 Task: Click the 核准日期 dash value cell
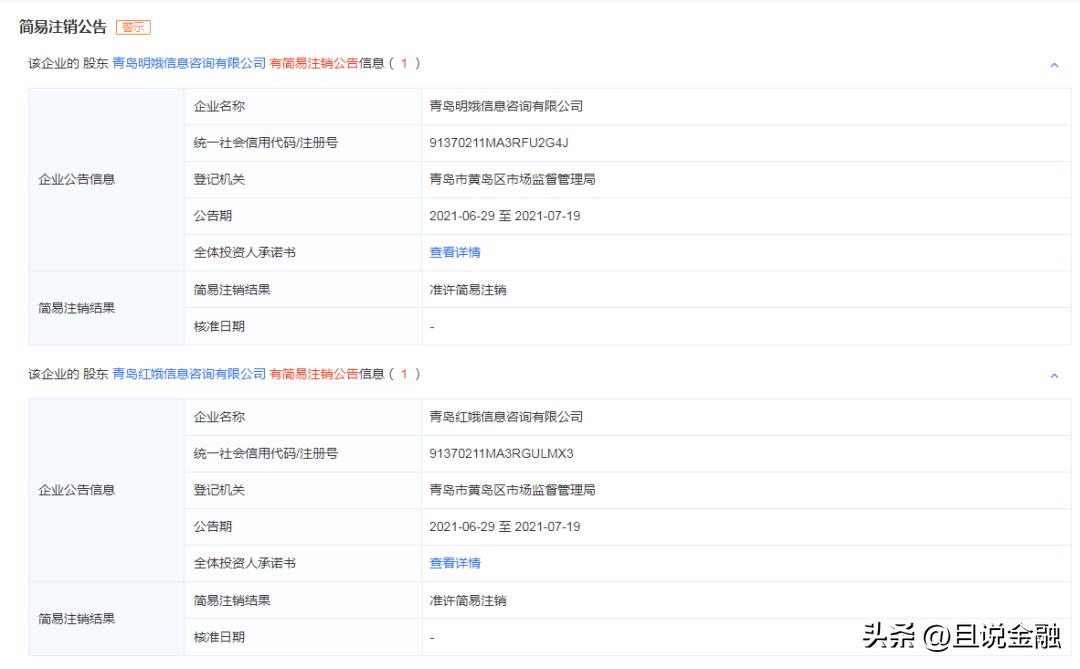tap(432, 325)
